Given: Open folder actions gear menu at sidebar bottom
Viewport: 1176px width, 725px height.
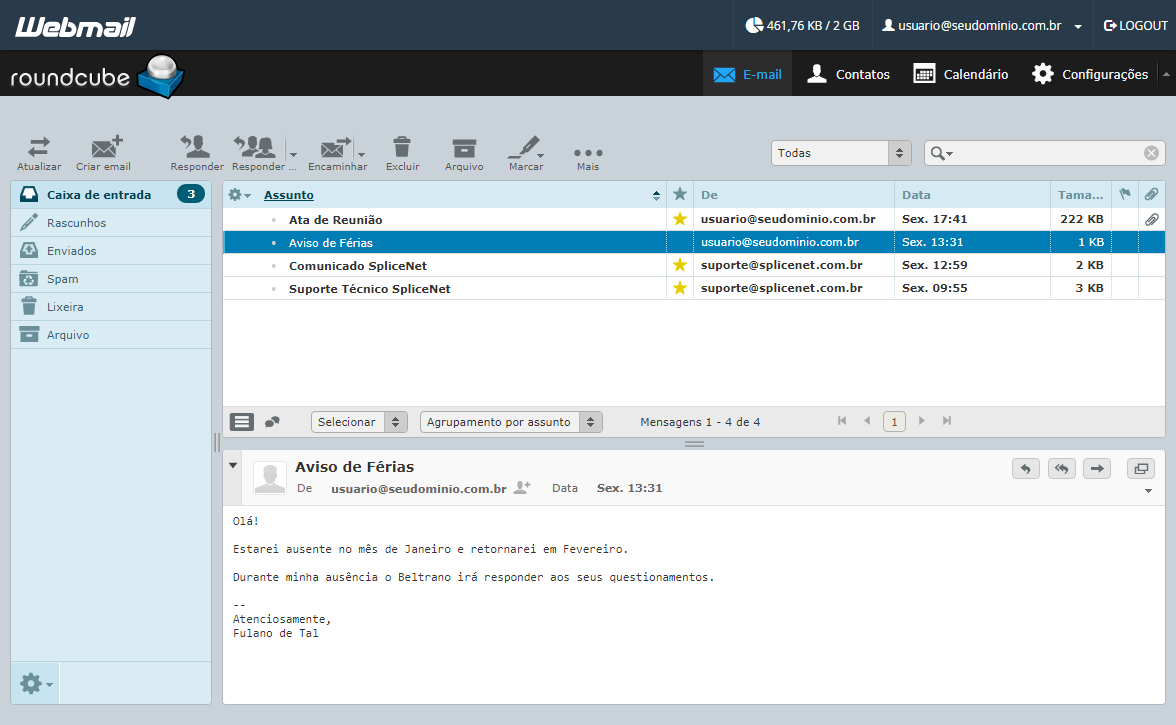Looking at the screenshot, I should point(35,683).
